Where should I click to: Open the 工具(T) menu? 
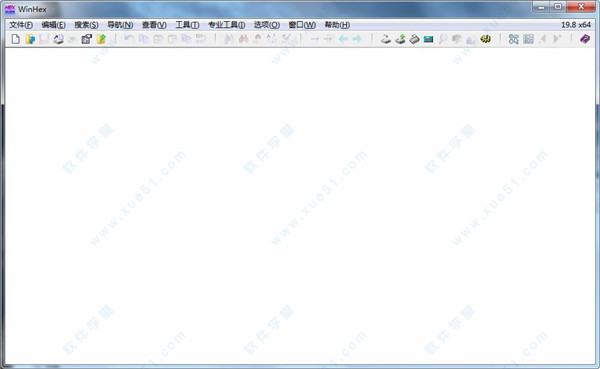click(x=187, y=25)
